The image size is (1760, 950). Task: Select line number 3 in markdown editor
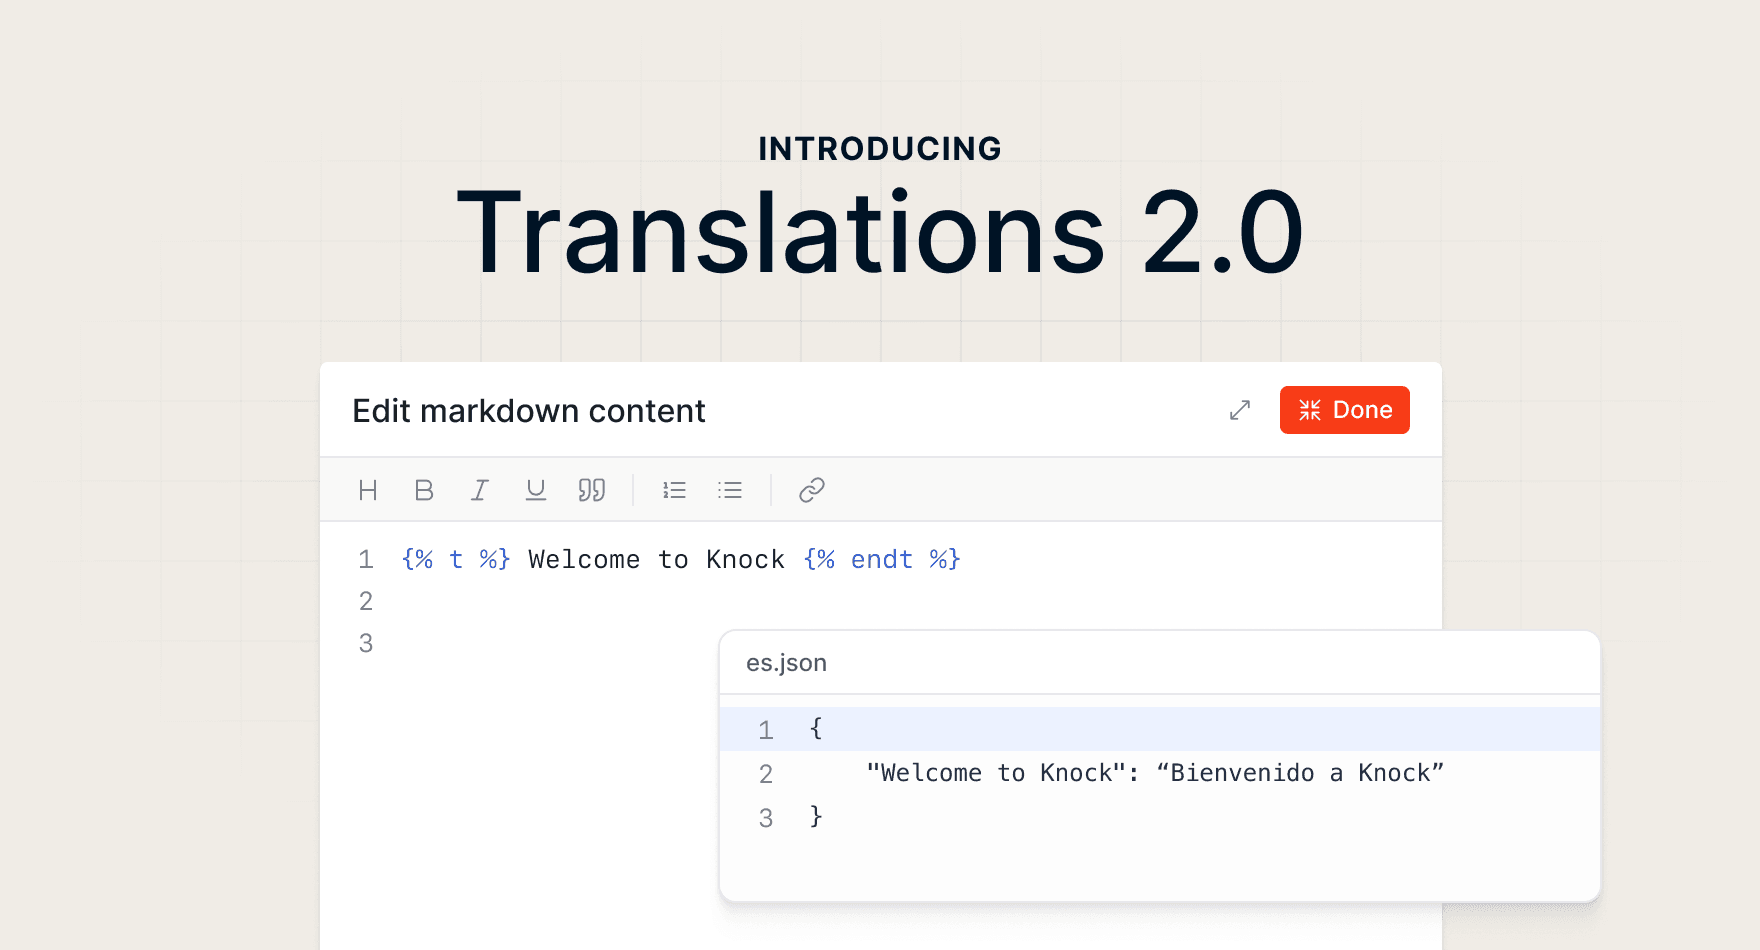point(366,643)
